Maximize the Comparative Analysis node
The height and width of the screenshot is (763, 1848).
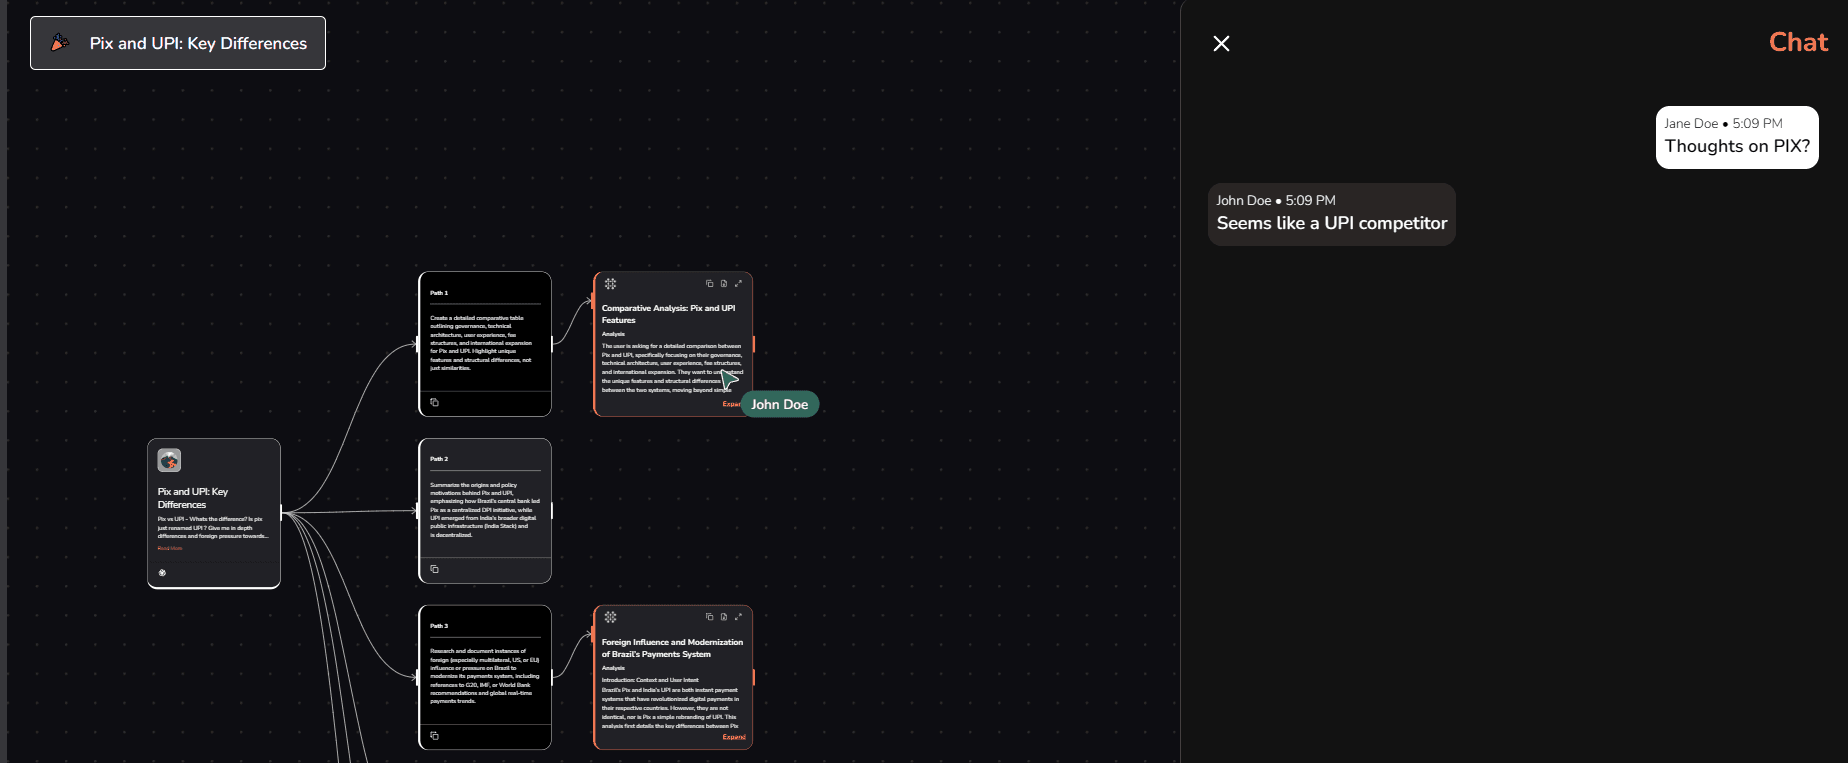(738, 284)
